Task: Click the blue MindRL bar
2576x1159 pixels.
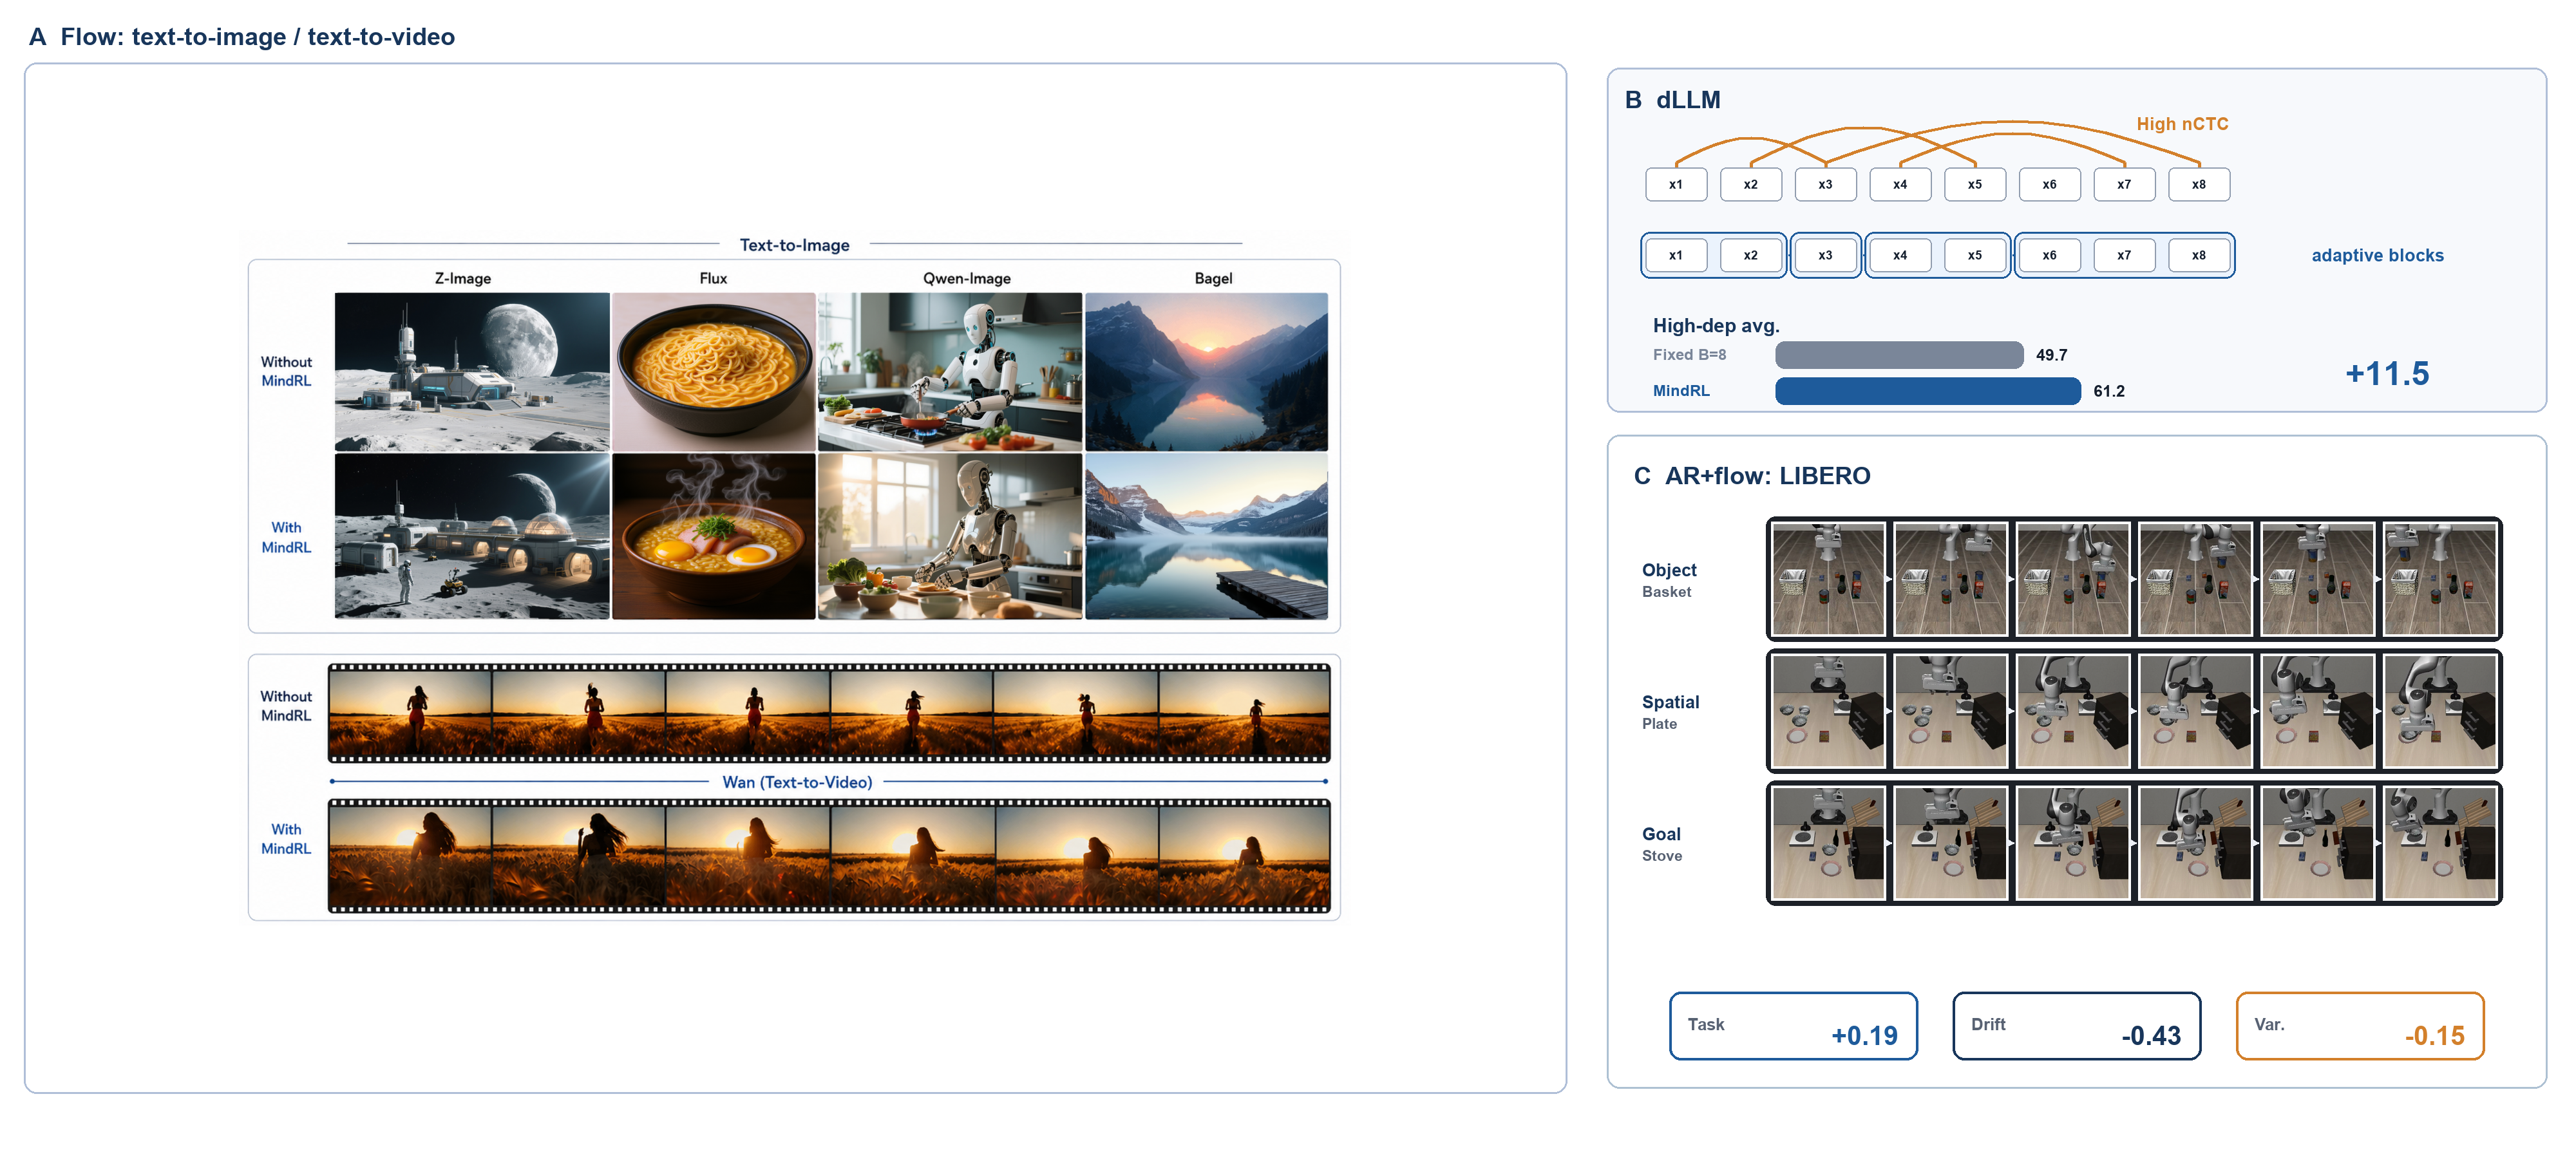Action: pyautogui.click(x=1928, y=391)
